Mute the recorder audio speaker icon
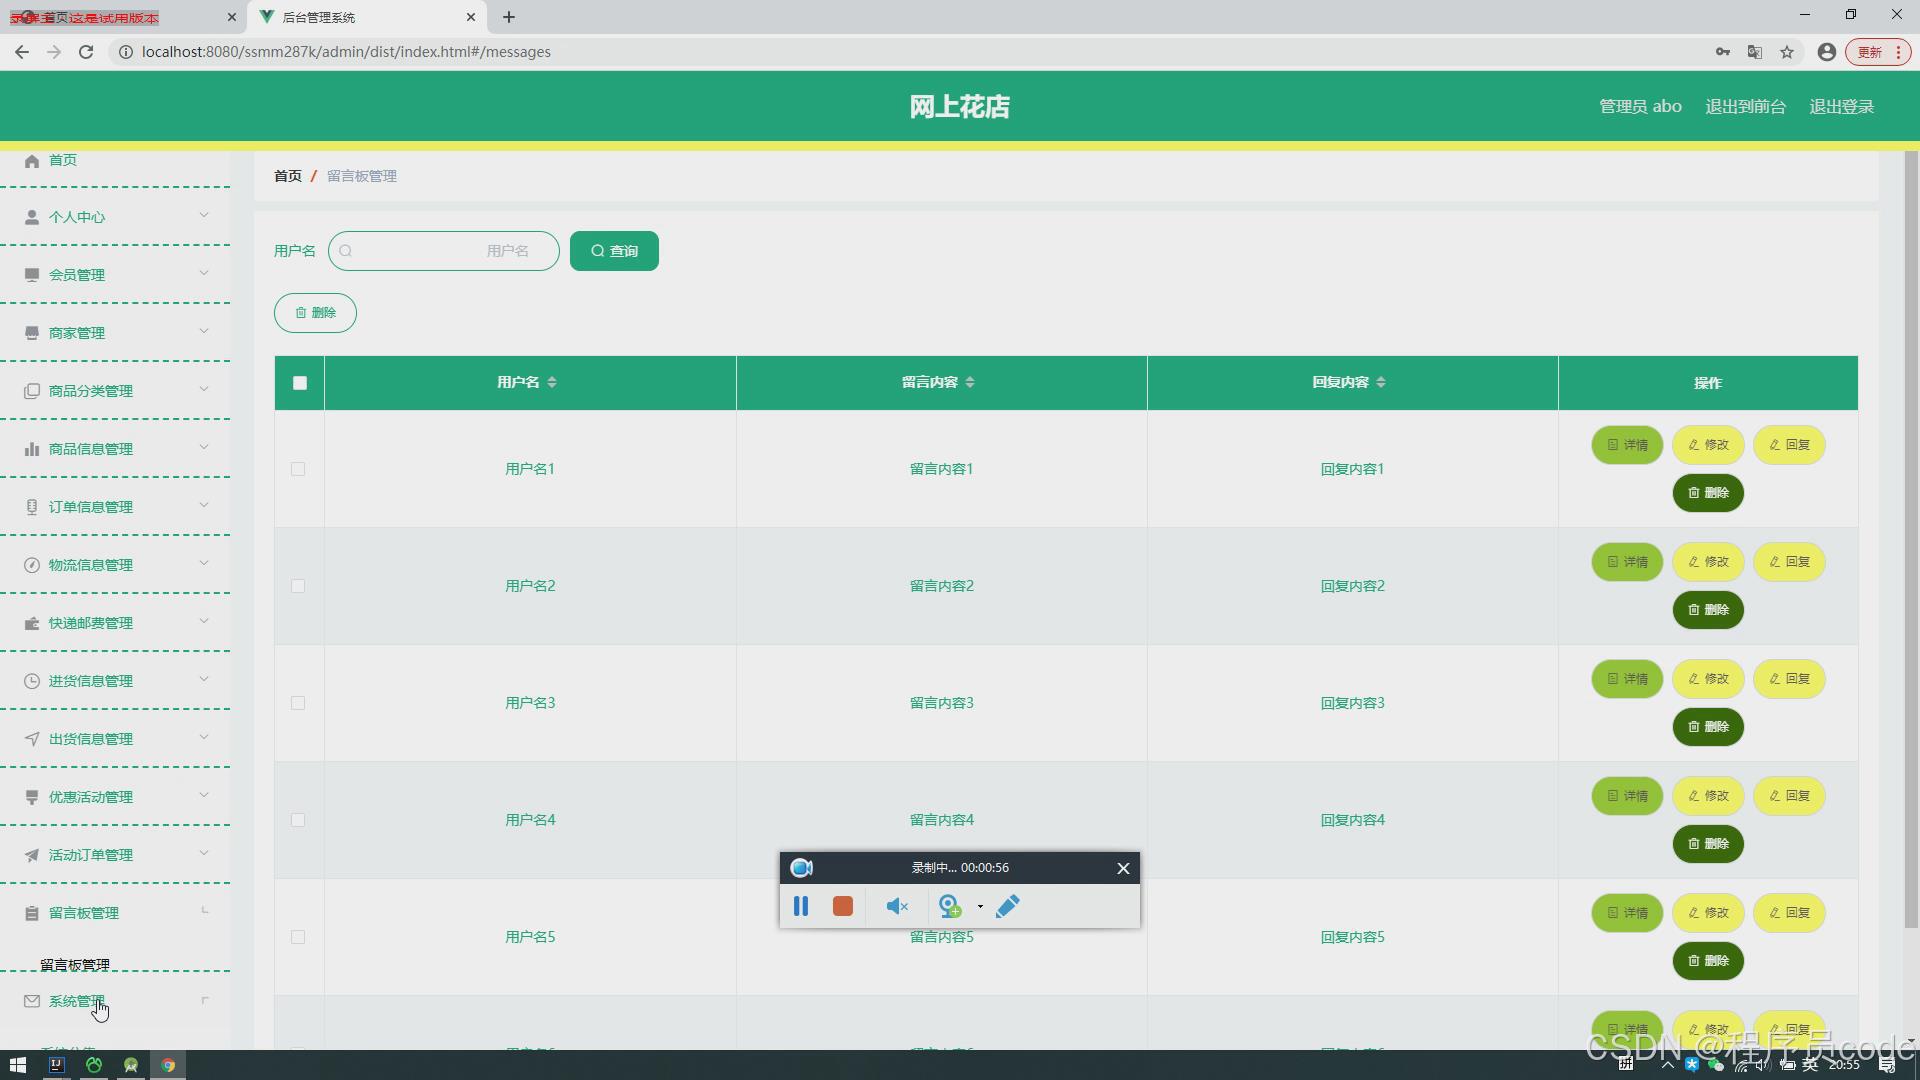1920x1080 pixels. [896, 906]
